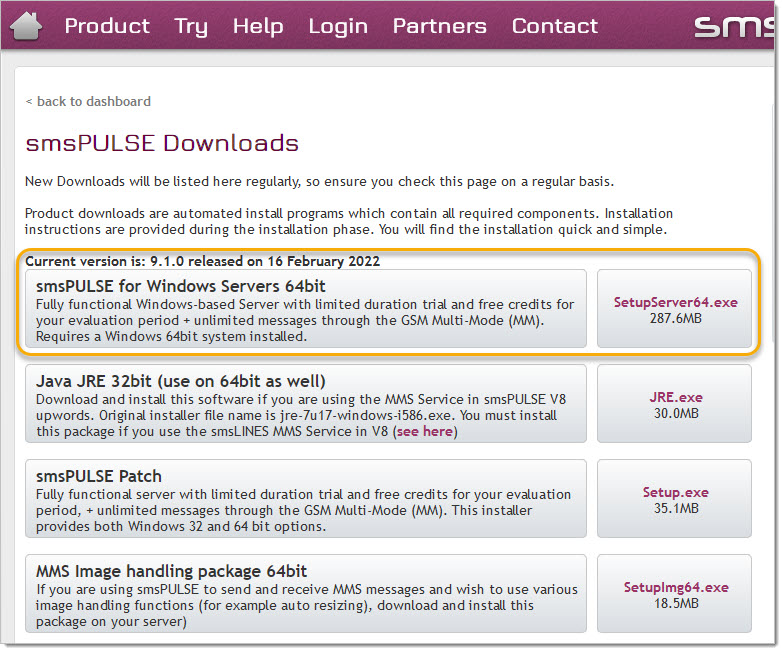The height and width of the screenshot is (652, 783).
Task: Select 'smsPULSE for Windows Servers 64bit' heading
Action: (181, 287)
